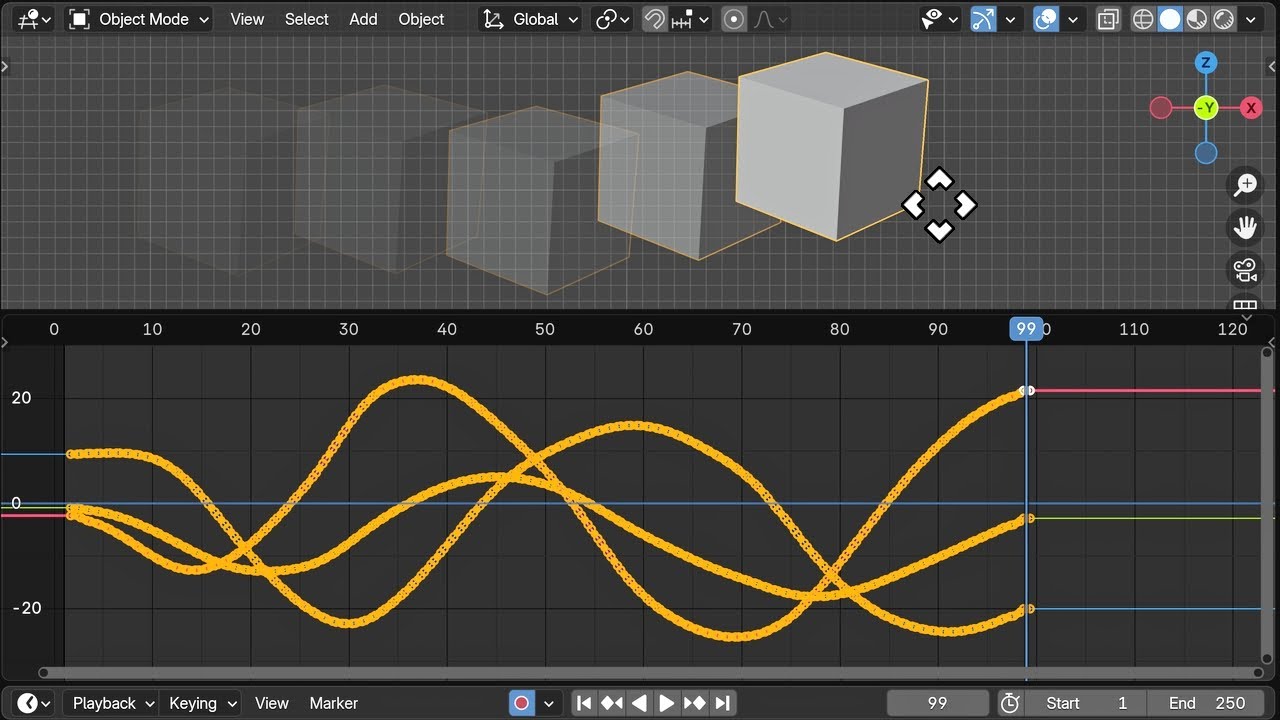The image size is (1280, 720).
Task: Toggle auto keying record button
Action: coord(522,703)
